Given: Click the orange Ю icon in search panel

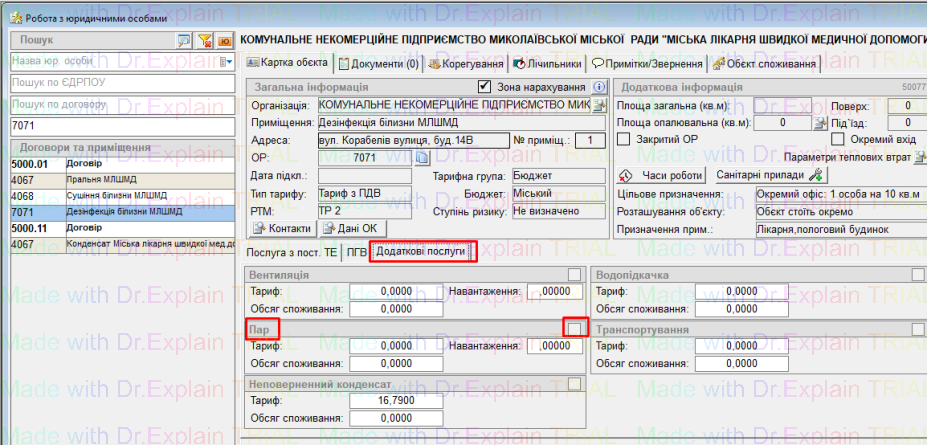Looking at the screenshot, I should (x=225, y=40).
